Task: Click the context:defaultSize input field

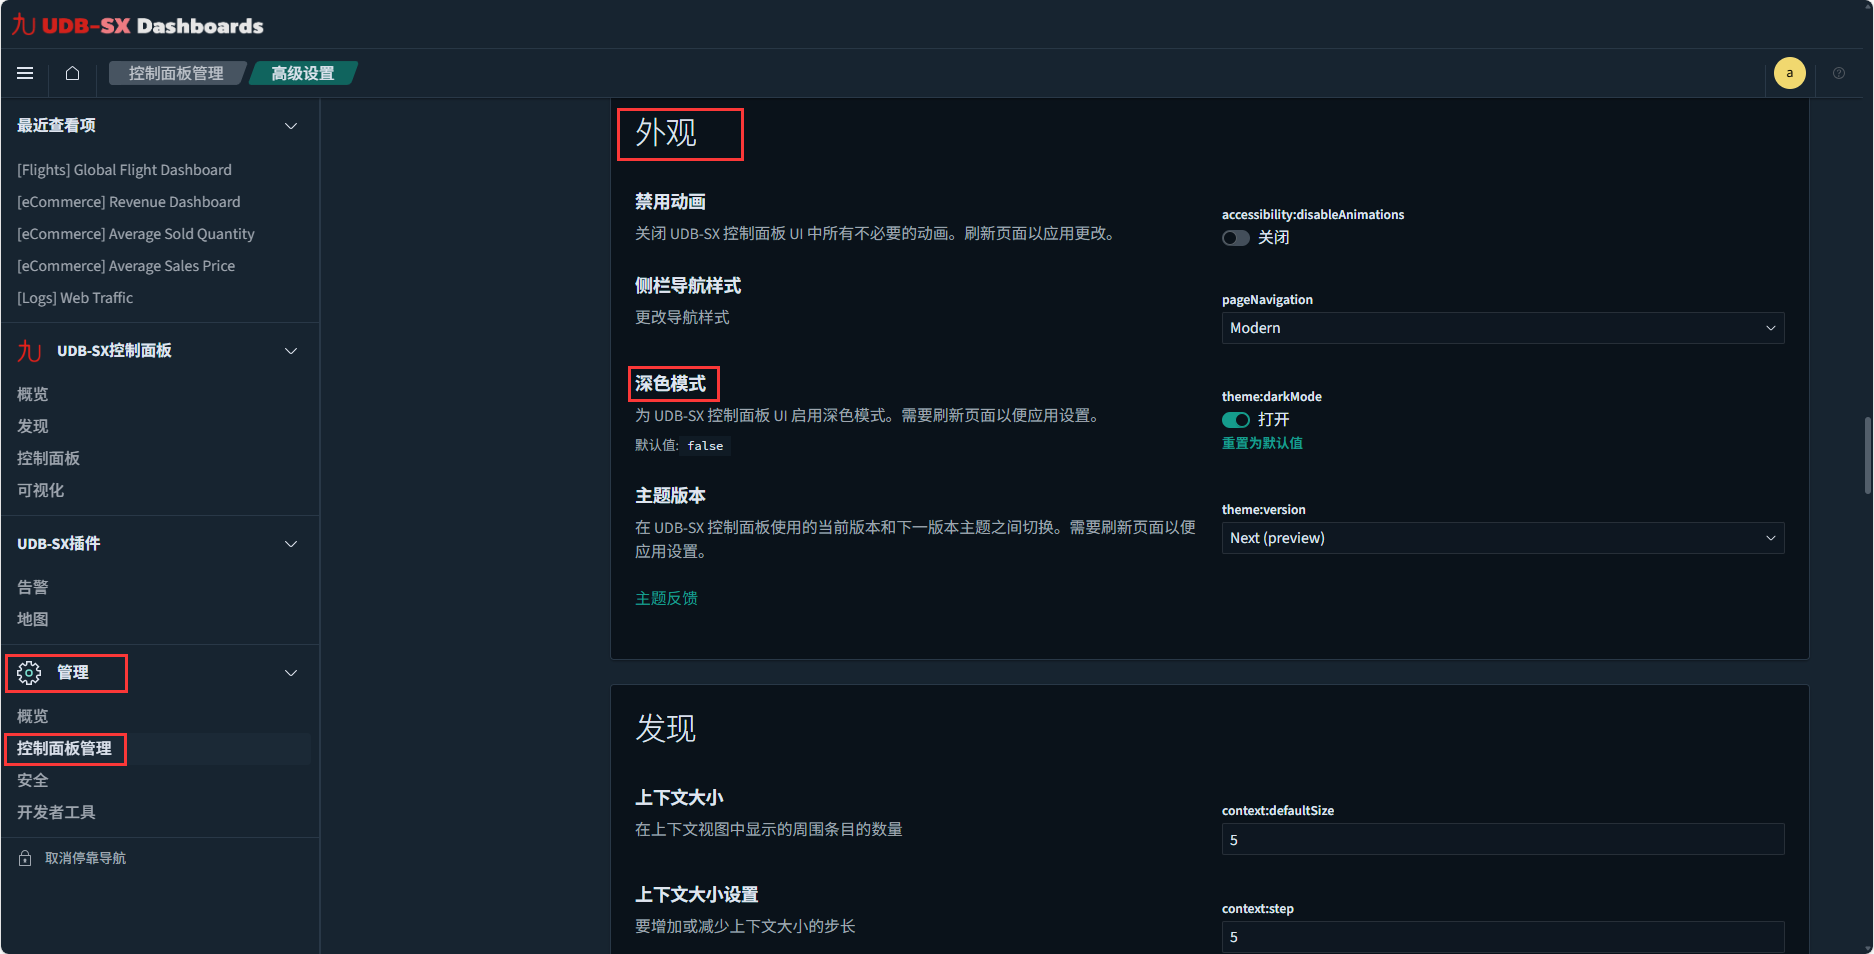Action: (1502, 839)
